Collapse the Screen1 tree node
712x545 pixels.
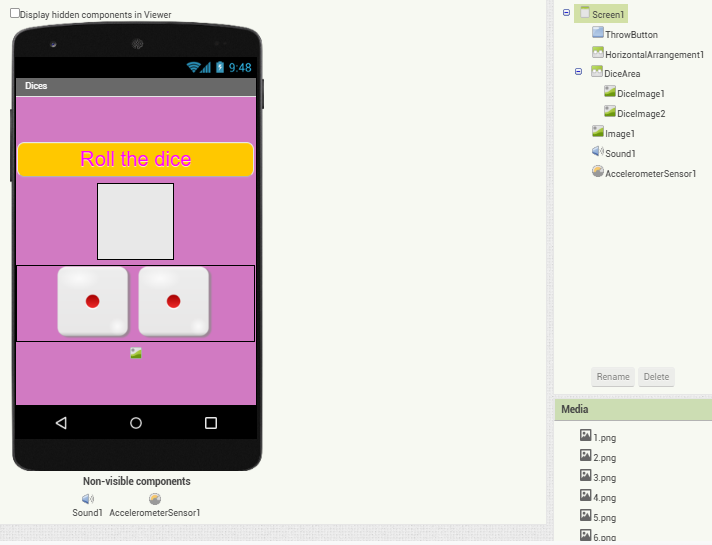(567, 13)
